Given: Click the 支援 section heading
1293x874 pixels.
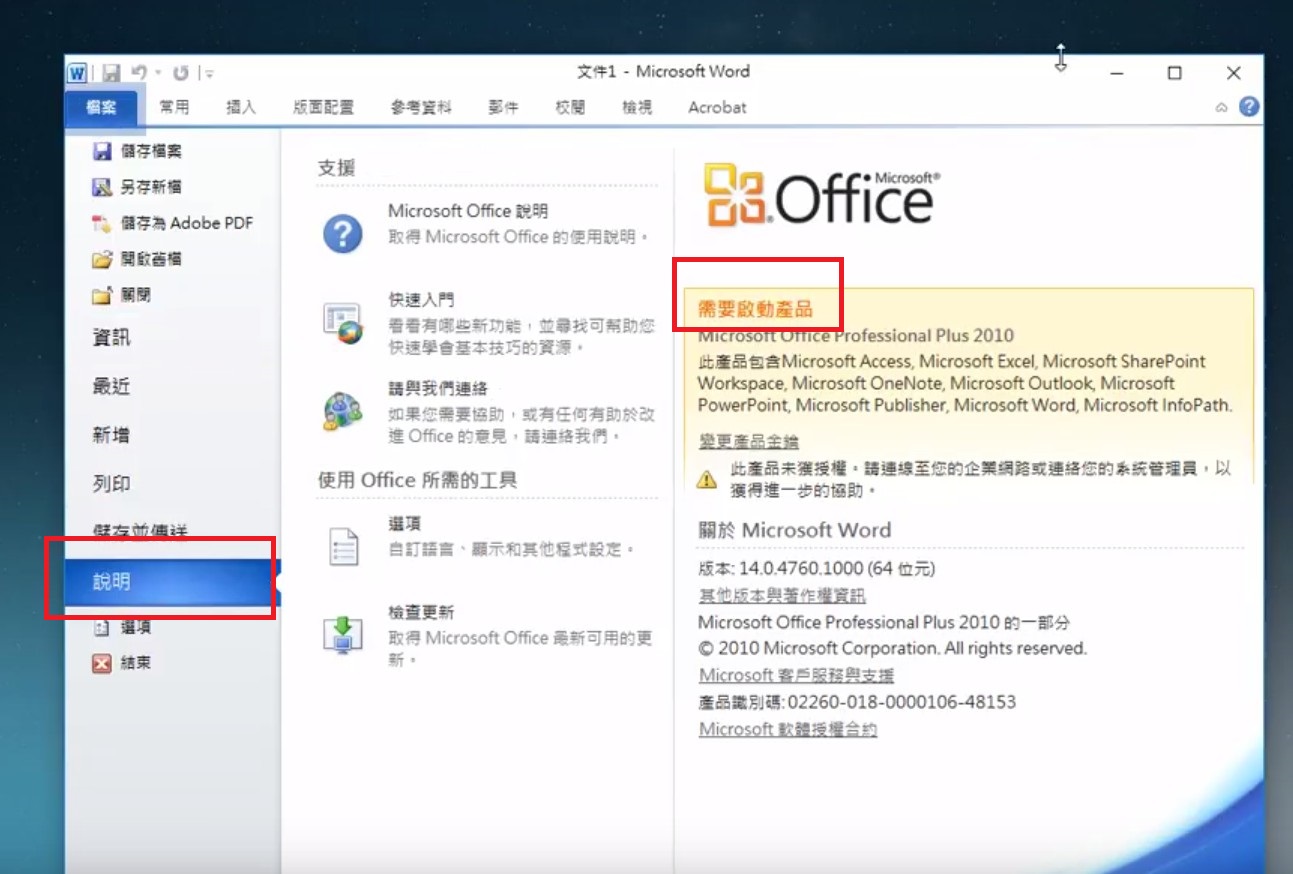Looking at the screenshot, I should [x=336, y=168].
